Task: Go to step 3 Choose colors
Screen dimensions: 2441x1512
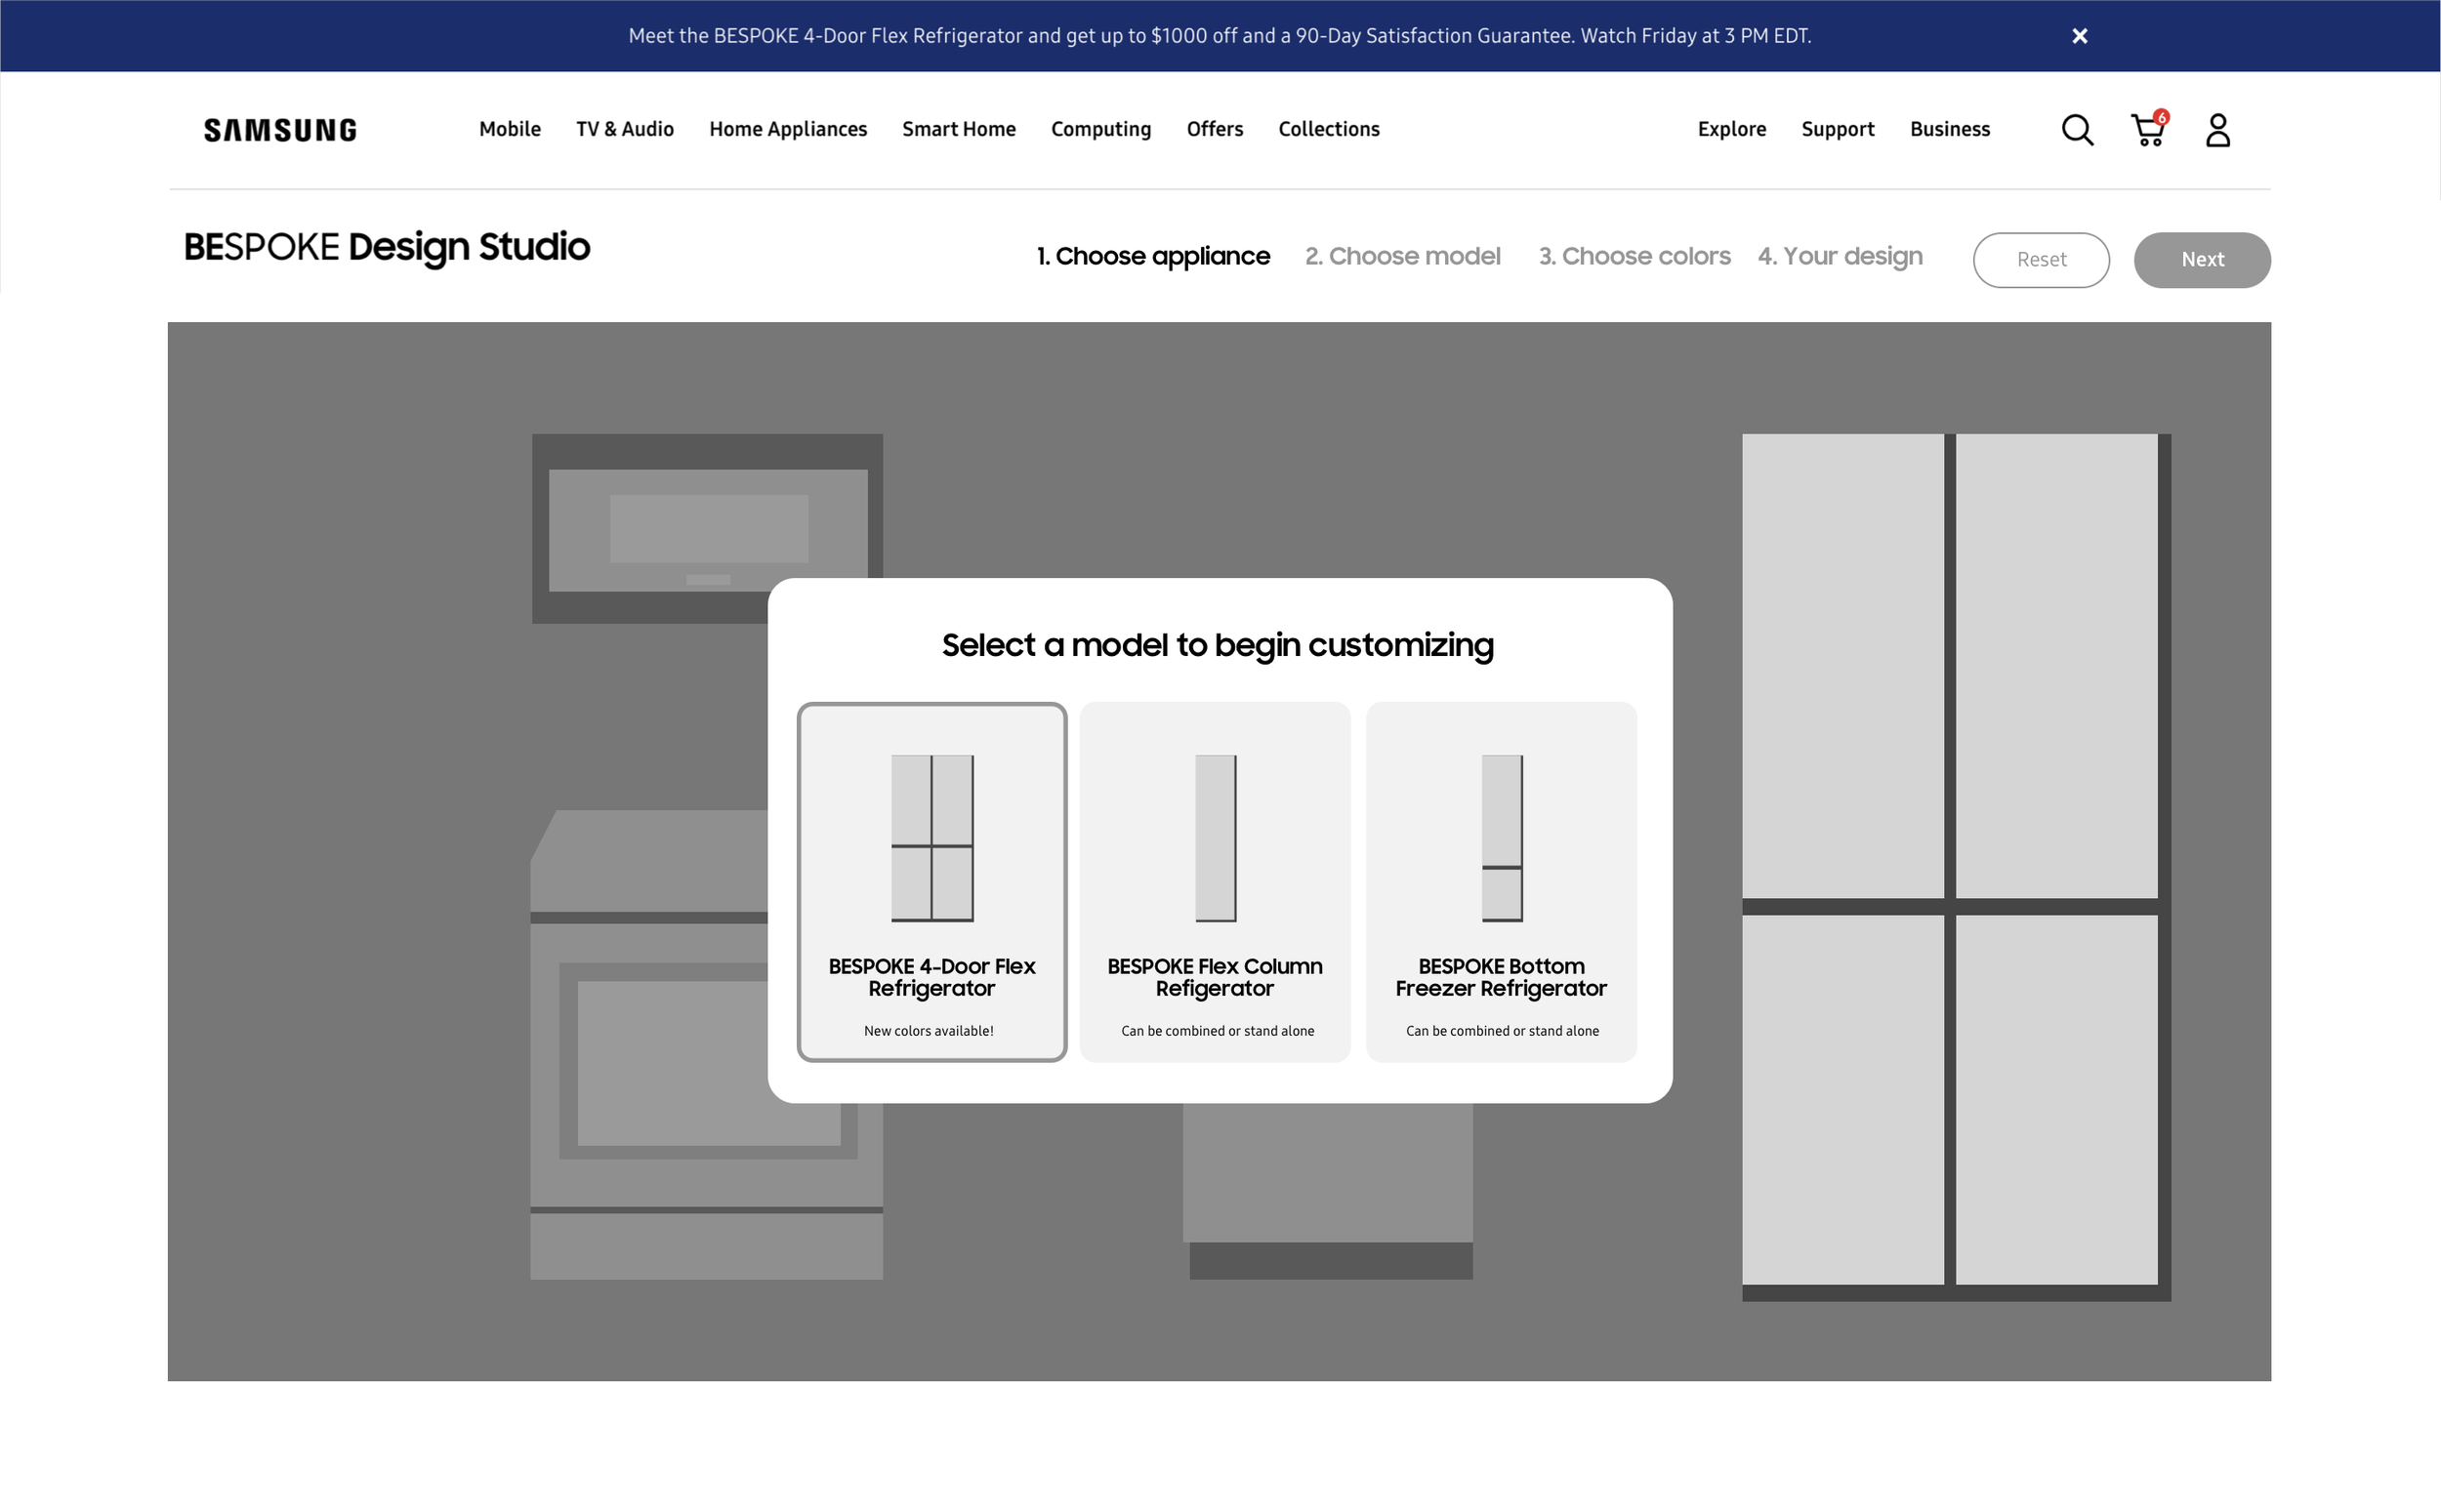Action: (x=1634, y=256)
